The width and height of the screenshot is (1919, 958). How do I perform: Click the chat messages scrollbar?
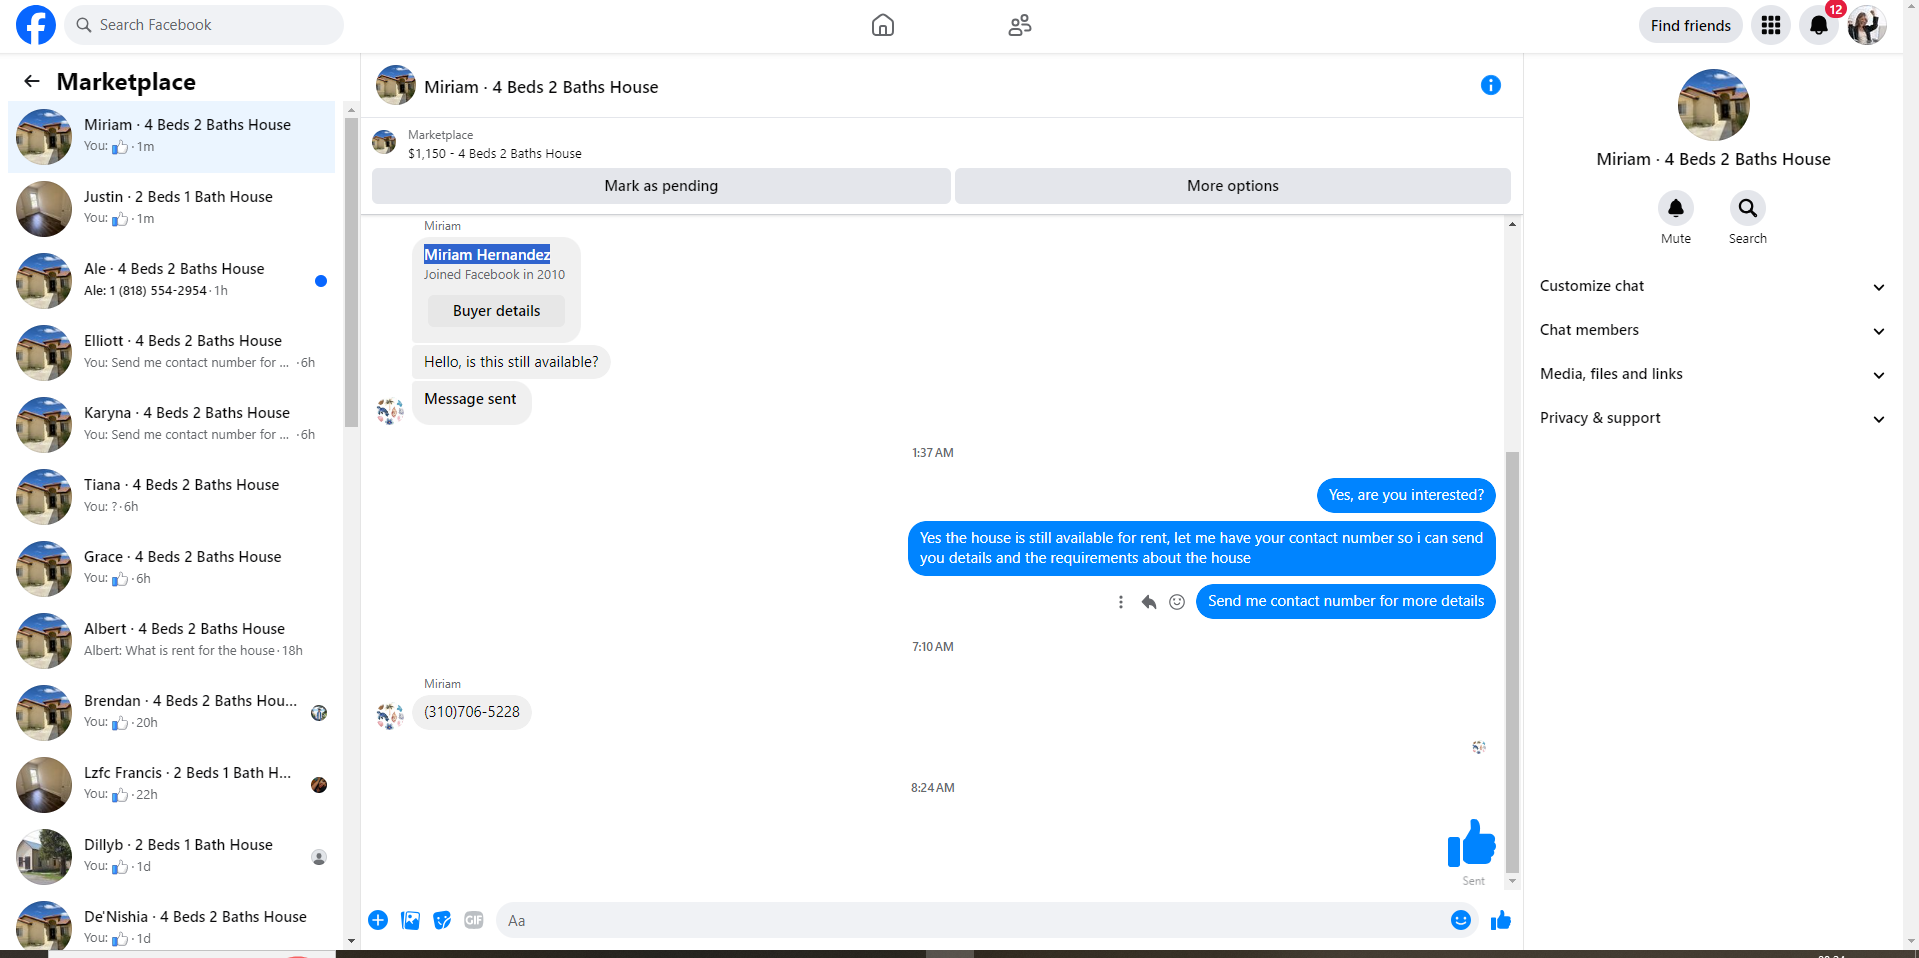[x=1512, y=660]
